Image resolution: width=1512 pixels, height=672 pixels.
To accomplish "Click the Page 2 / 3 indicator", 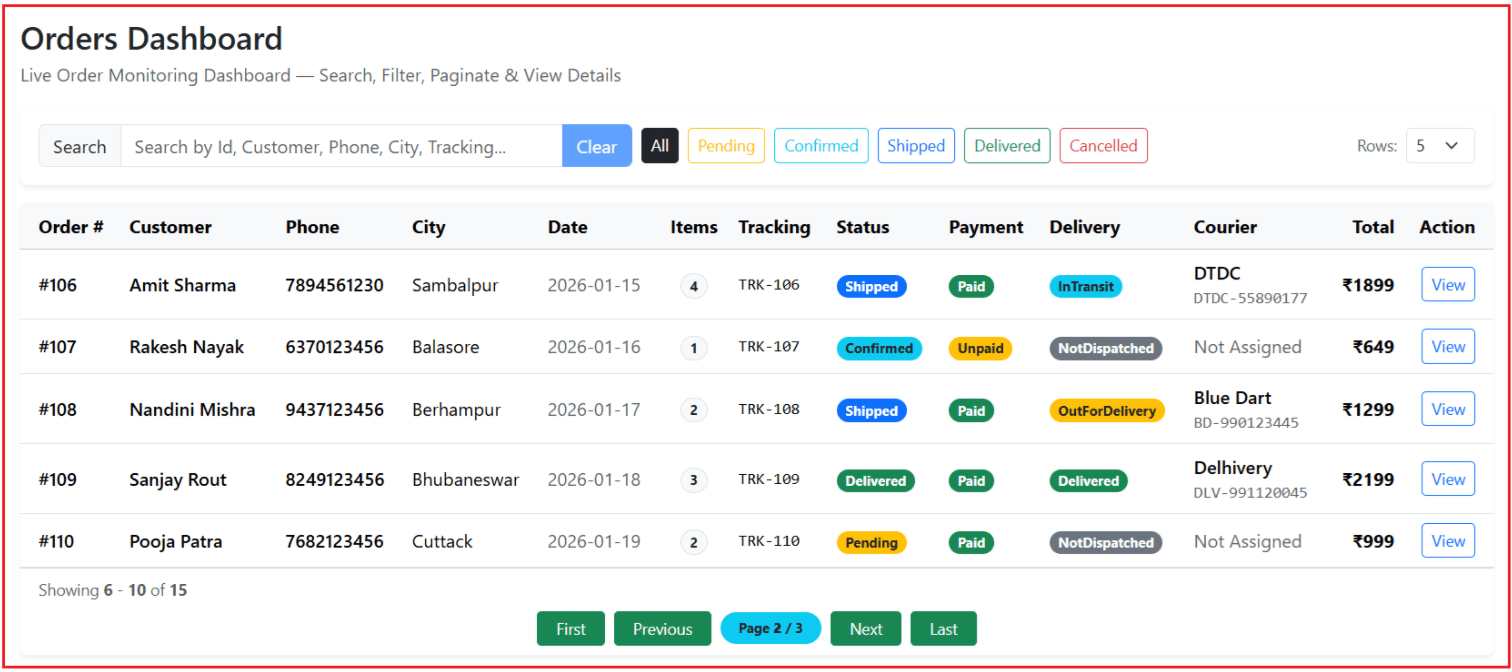I will [770, 629].
